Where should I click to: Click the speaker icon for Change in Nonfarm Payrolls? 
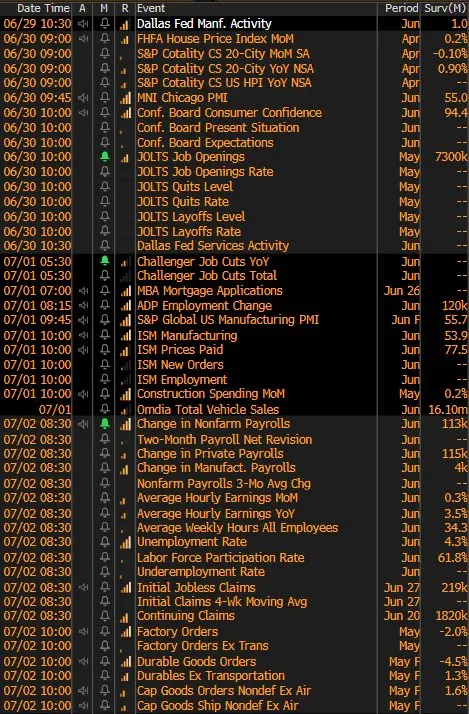(83, 424)
